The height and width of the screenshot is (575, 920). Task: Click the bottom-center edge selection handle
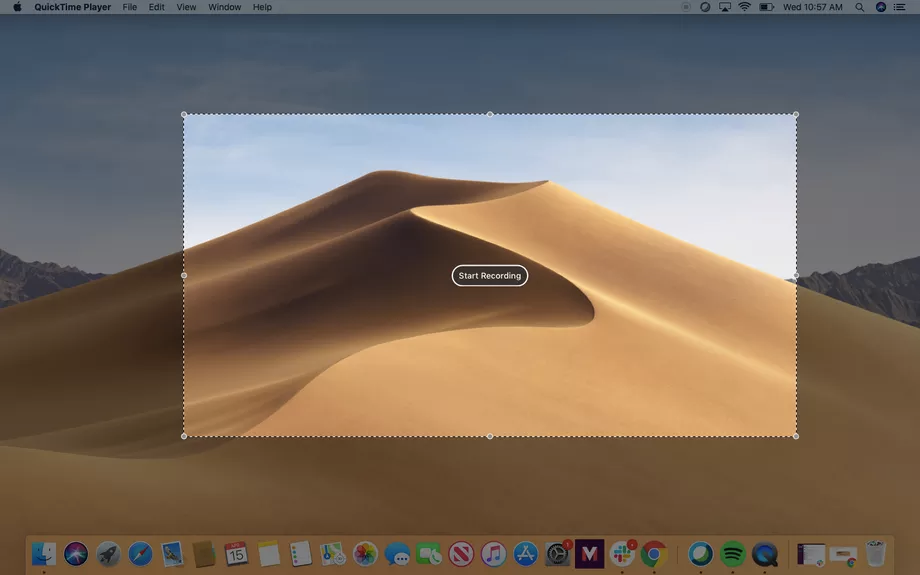[490, 436]
